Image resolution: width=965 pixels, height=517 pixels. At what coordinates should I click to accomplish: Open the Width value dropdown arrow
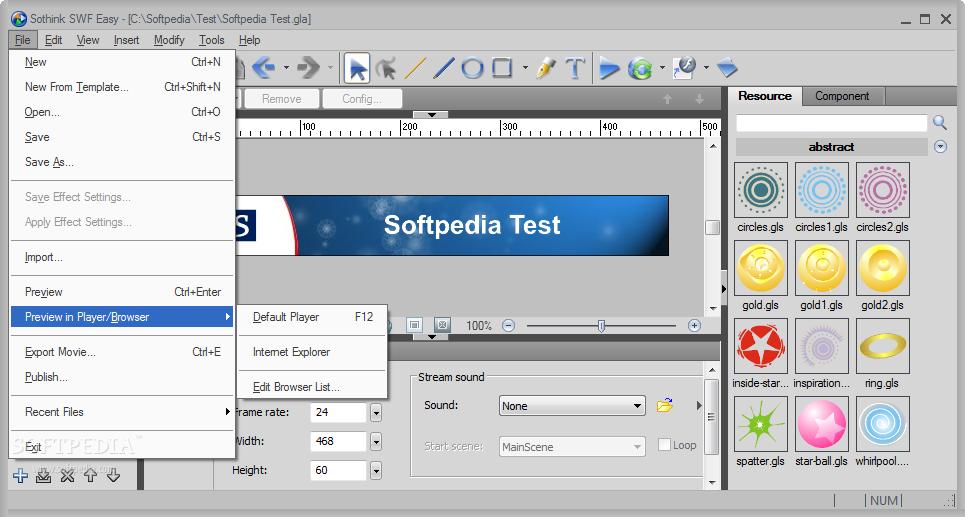[x=376, y=441]
